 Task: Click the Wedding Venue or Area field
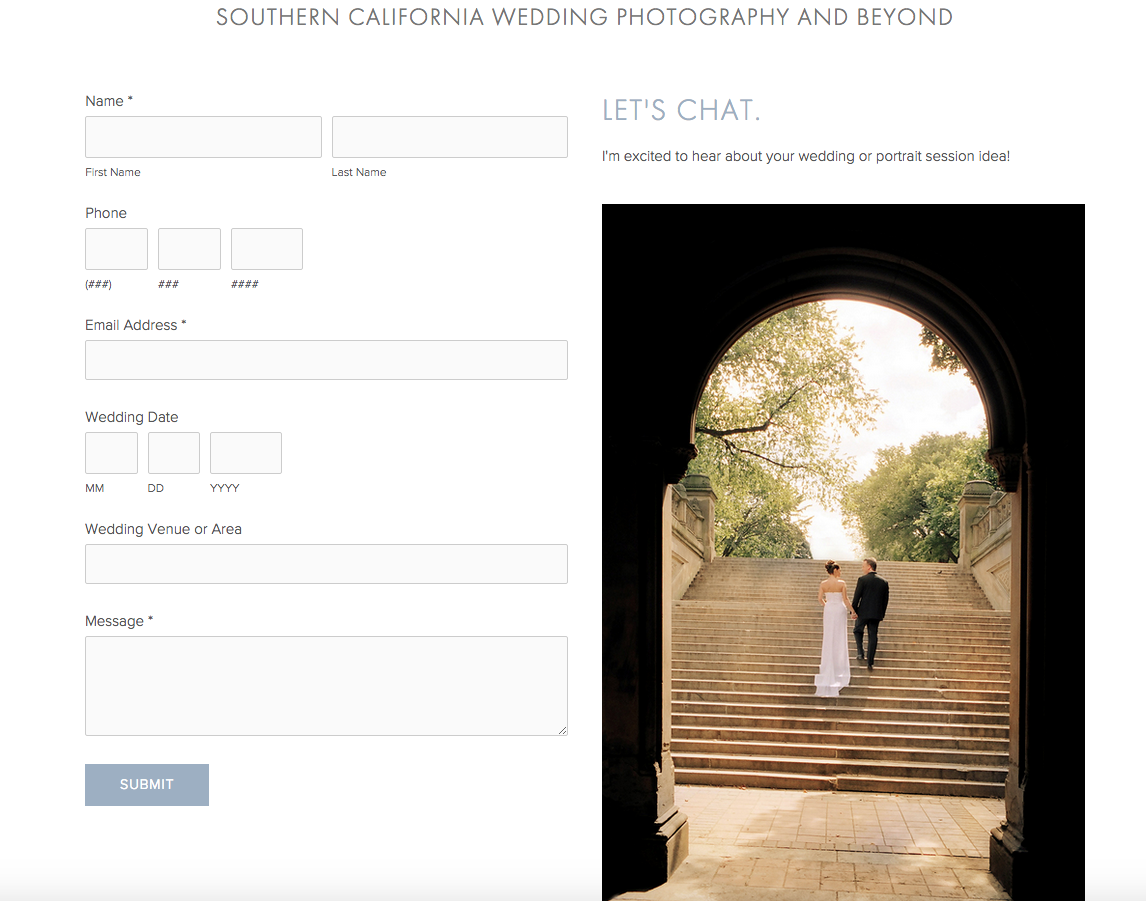click(326, 563)
